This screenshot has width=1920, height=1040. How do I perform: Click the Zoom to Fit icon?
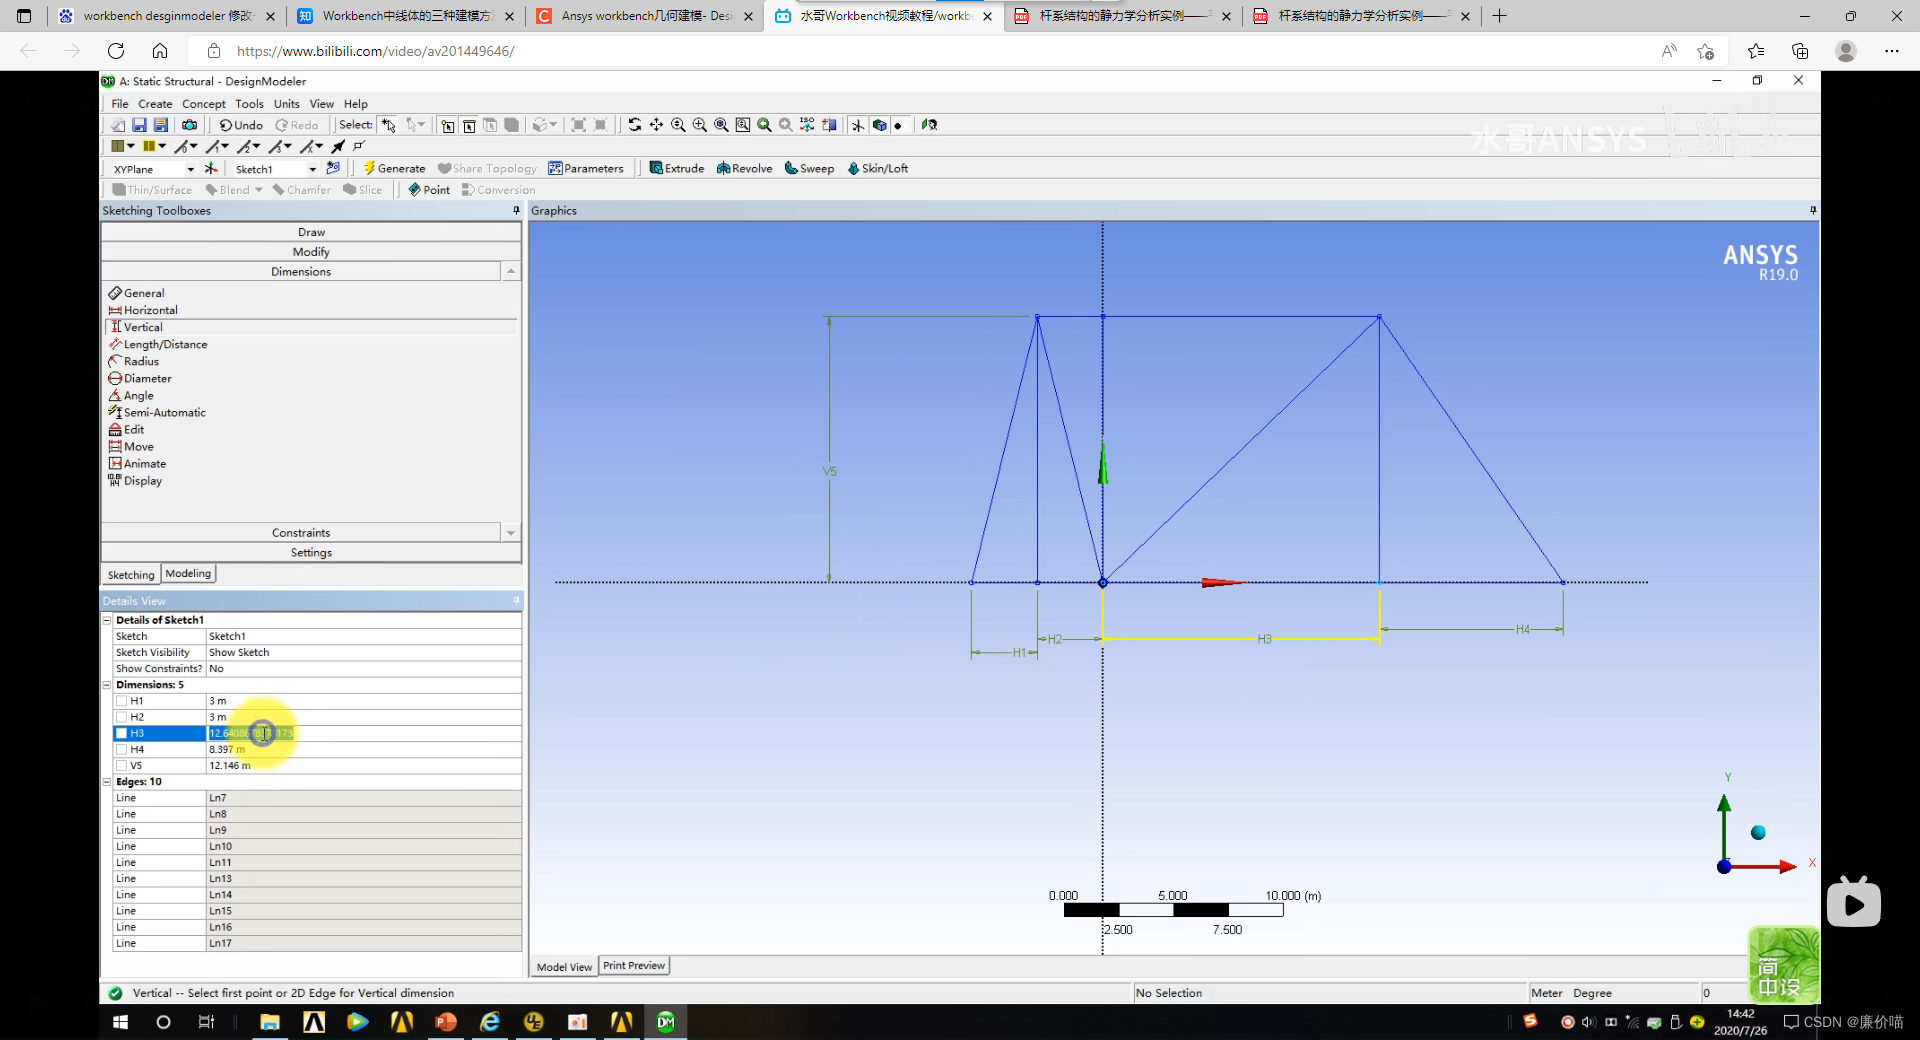[x=721, y=125]
